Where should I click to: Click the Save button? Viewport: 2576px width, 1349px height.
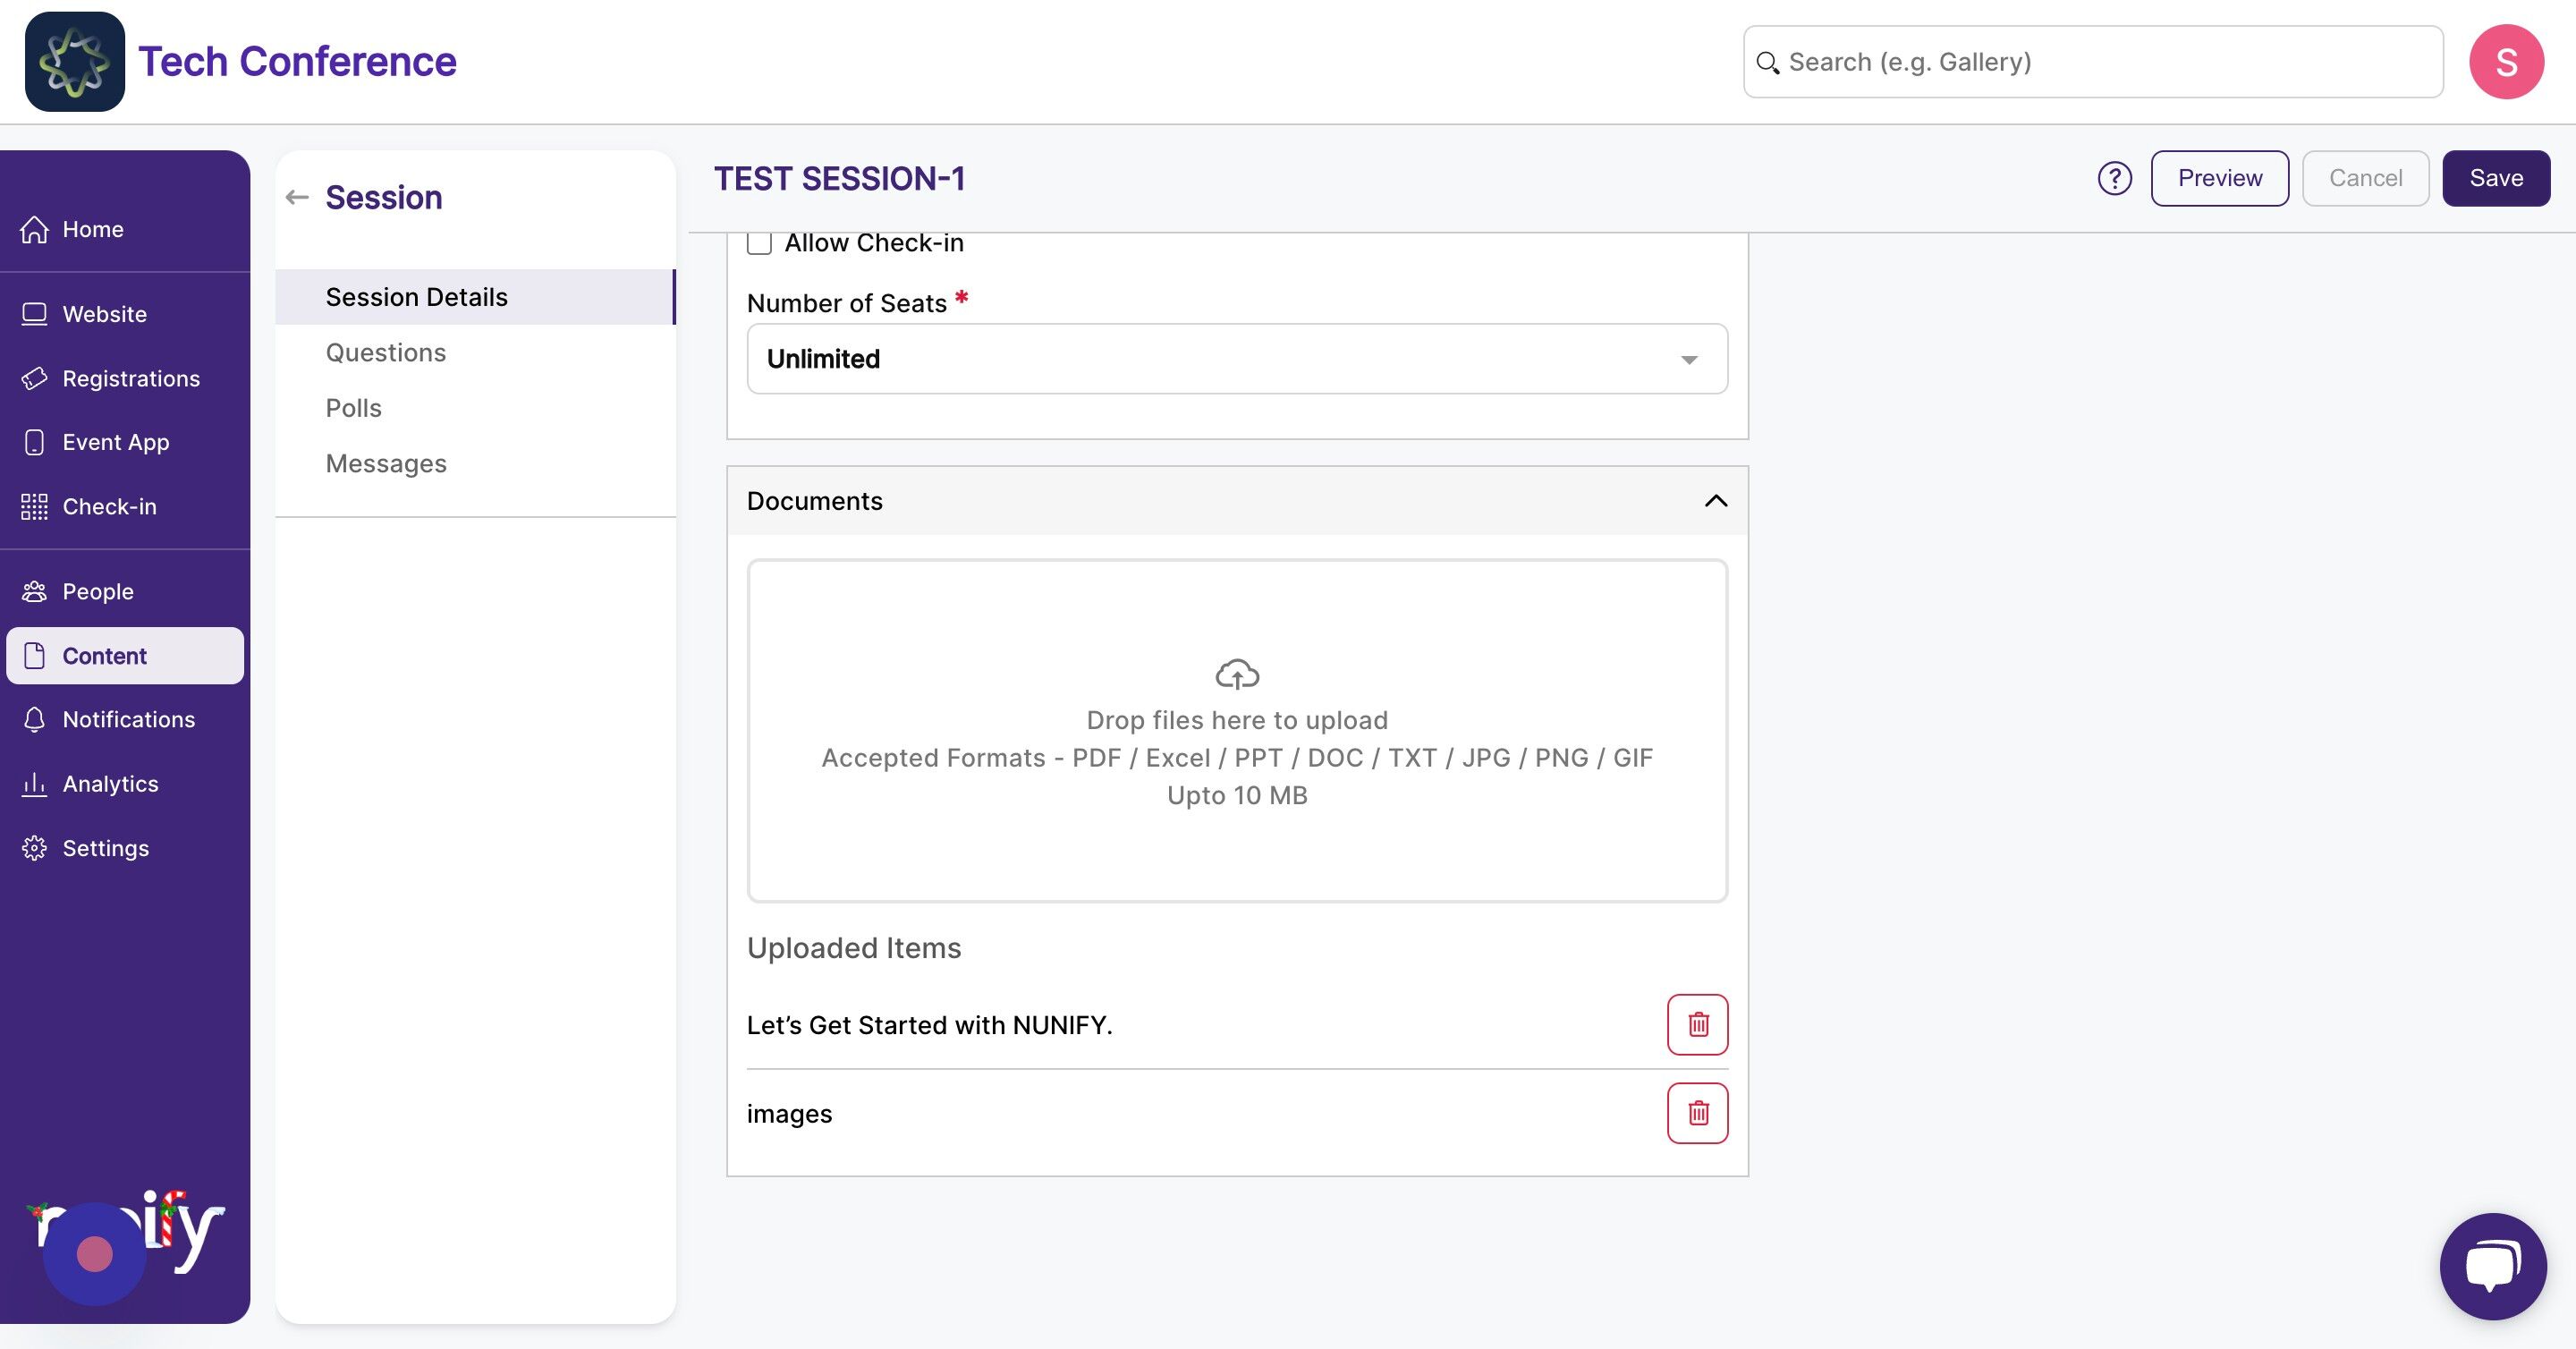pos(2496,179)
